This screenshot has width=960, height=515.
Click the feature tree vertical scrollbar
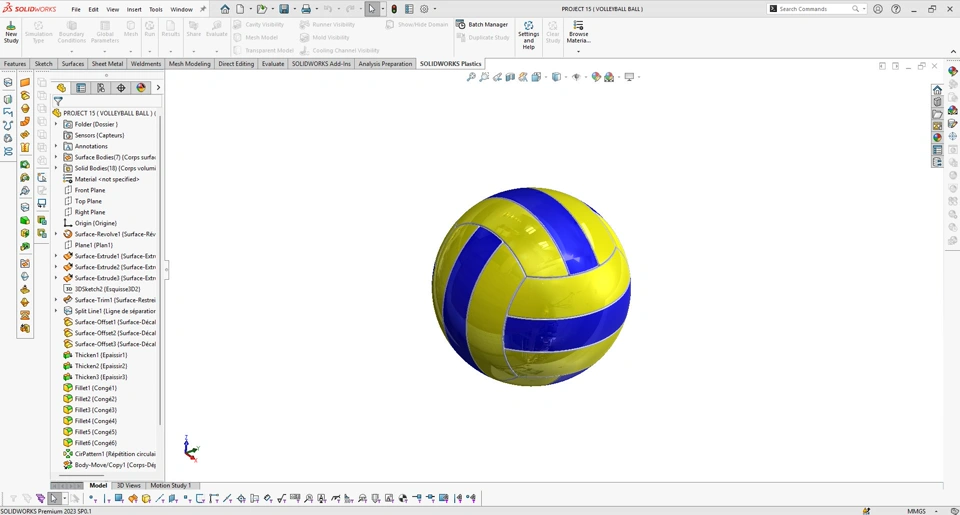pyautogui.click(x=160, y=269)
